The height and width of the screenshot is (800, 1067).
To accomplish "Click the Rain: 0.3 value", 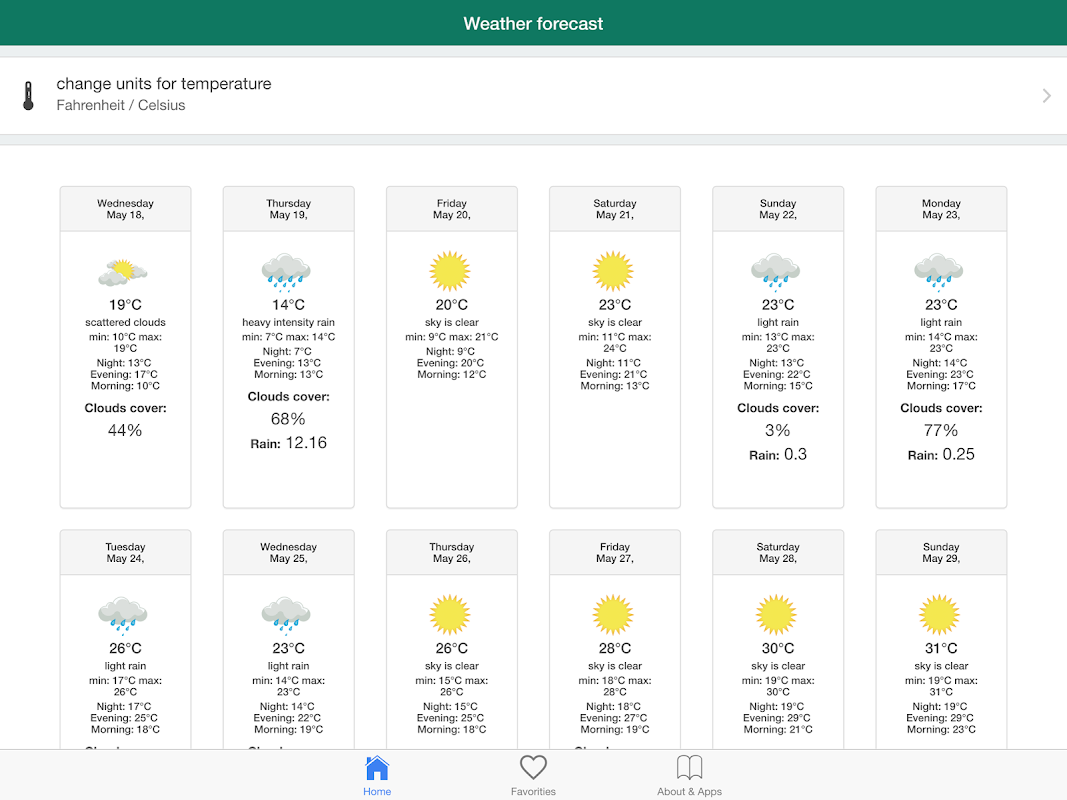I will point(778,455).
